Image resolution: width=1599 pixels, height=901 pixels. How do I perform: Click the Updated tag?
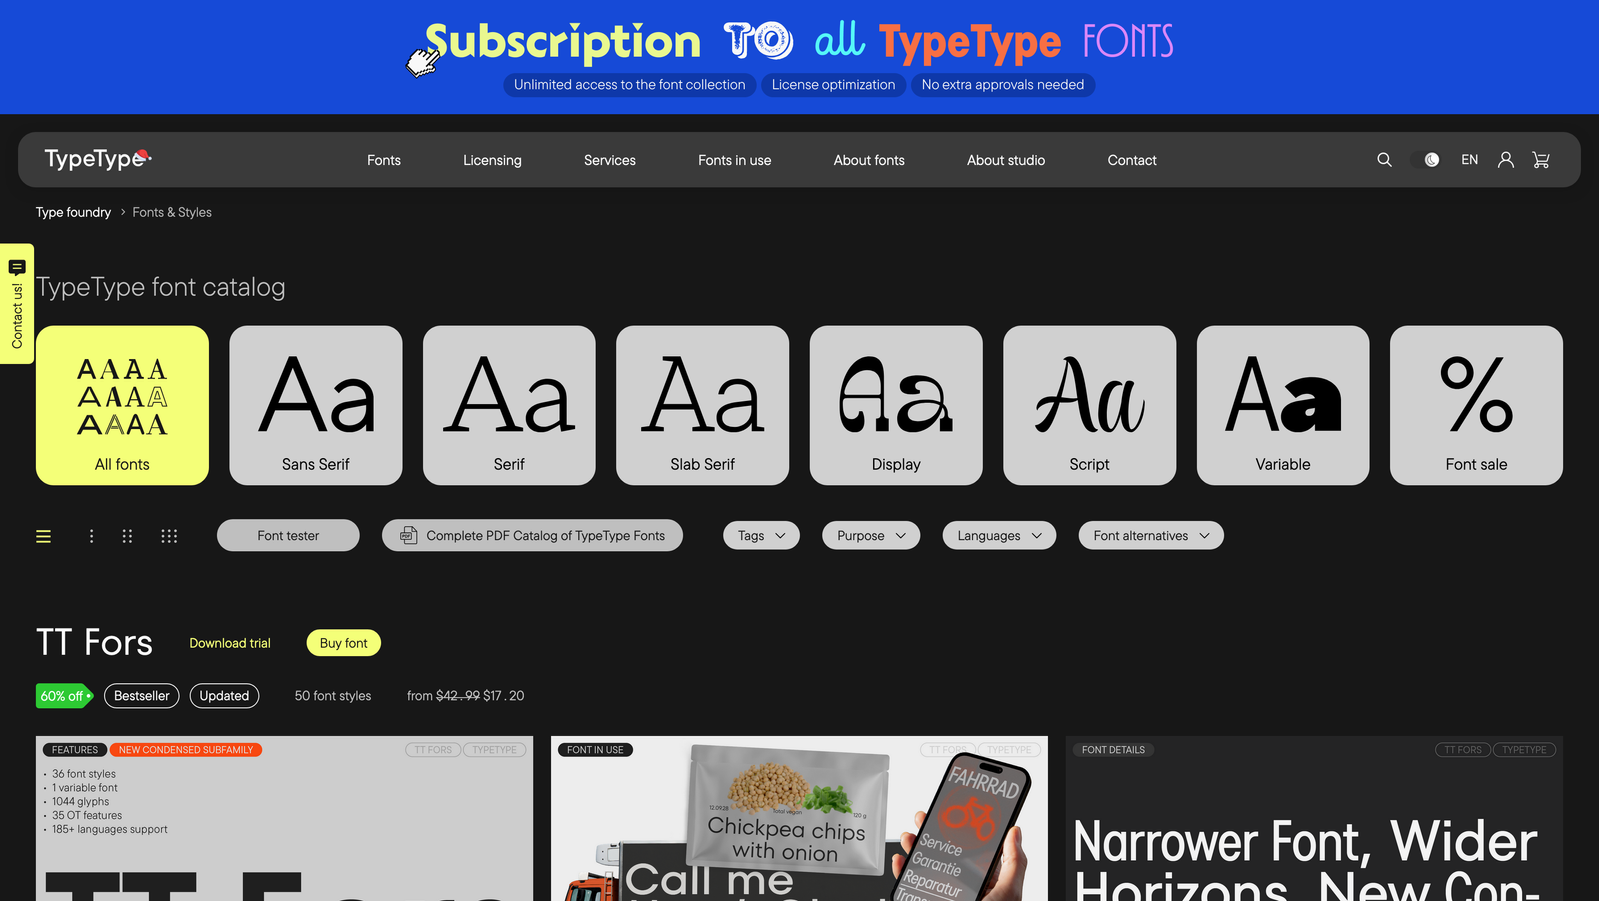pos(224,696)
